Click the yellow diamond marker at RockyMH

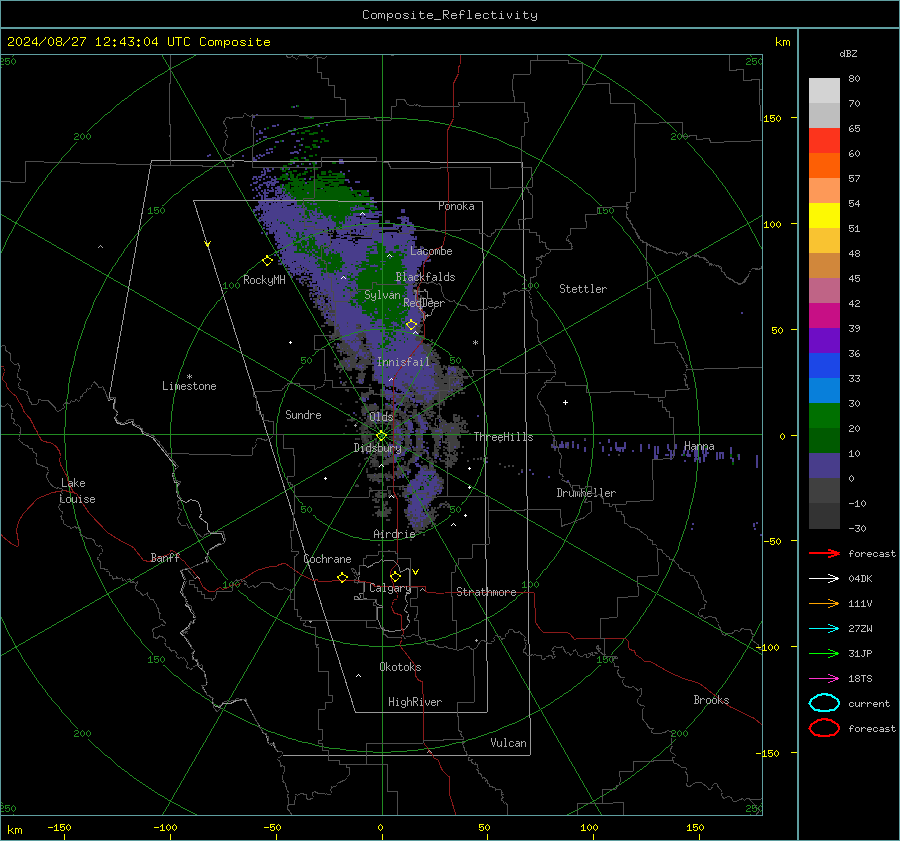point(267,261)
